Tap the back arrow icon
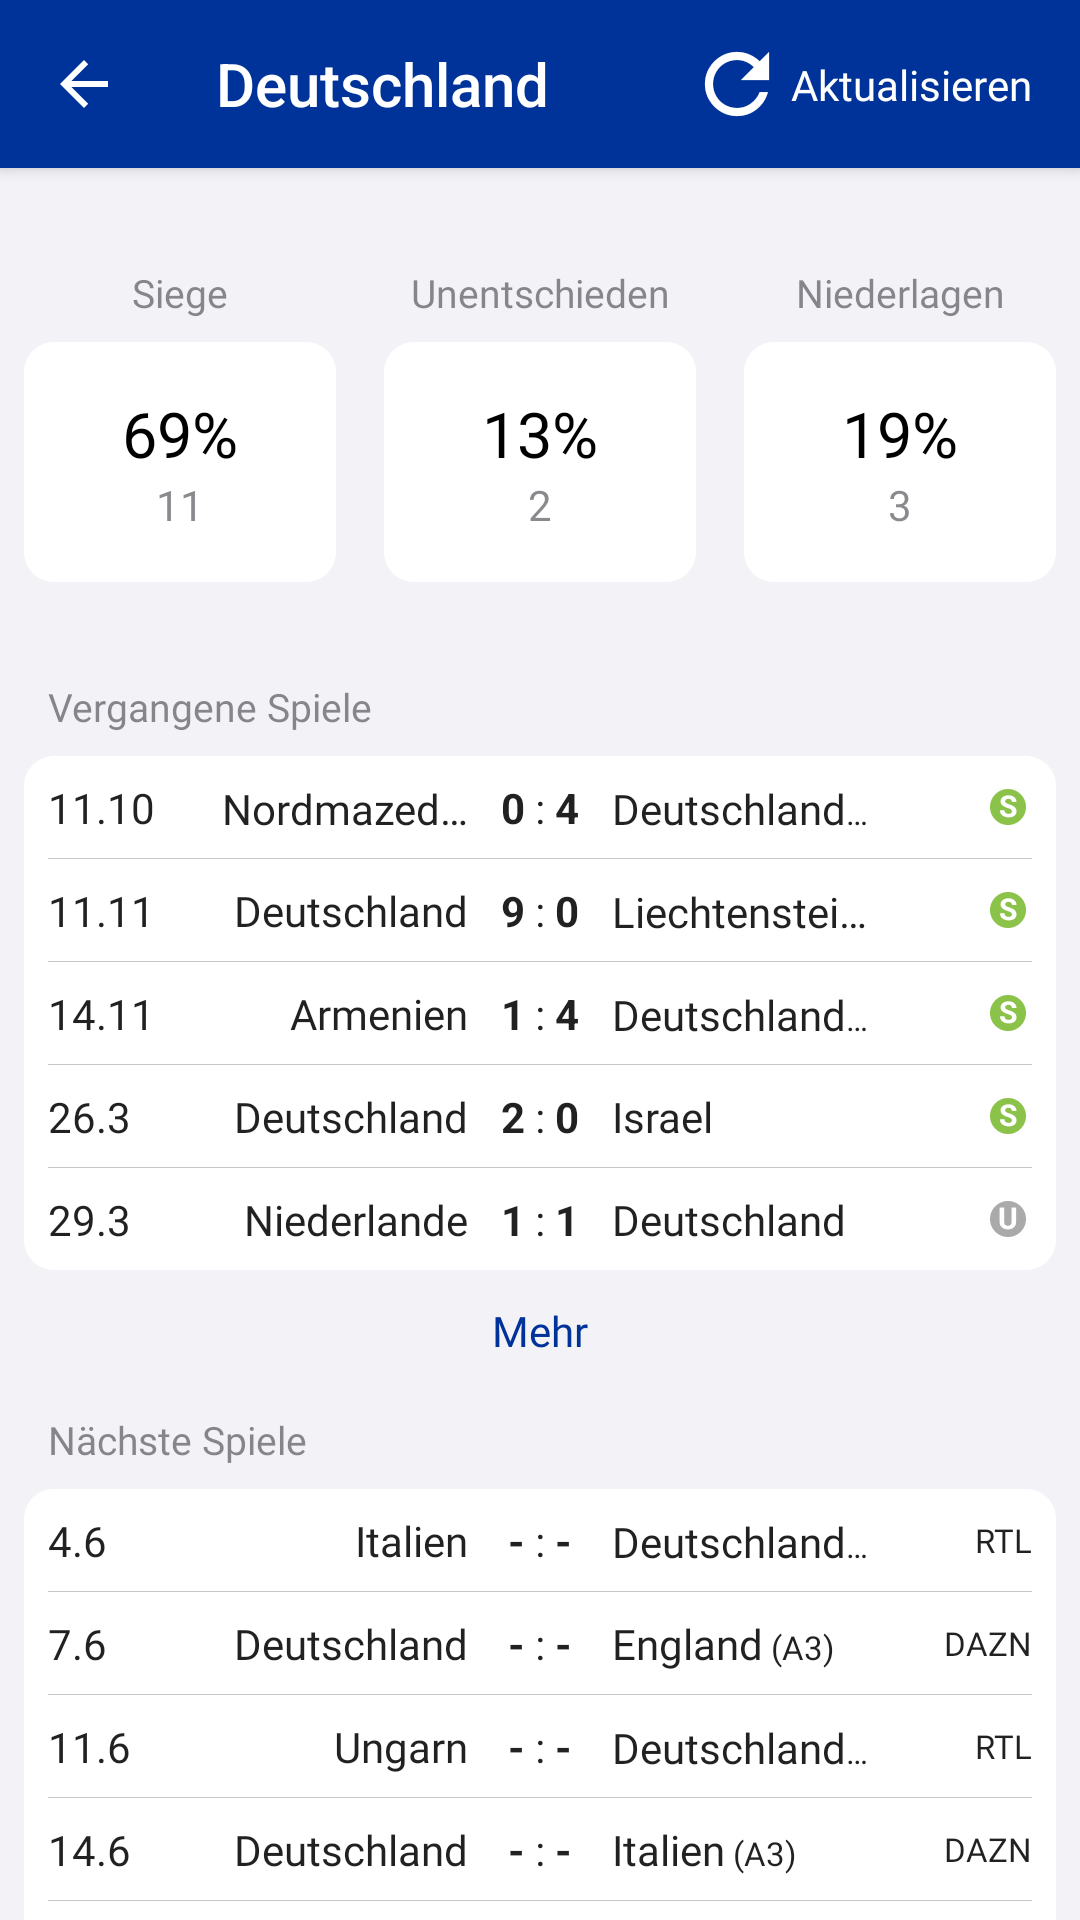 click(84, 84)
